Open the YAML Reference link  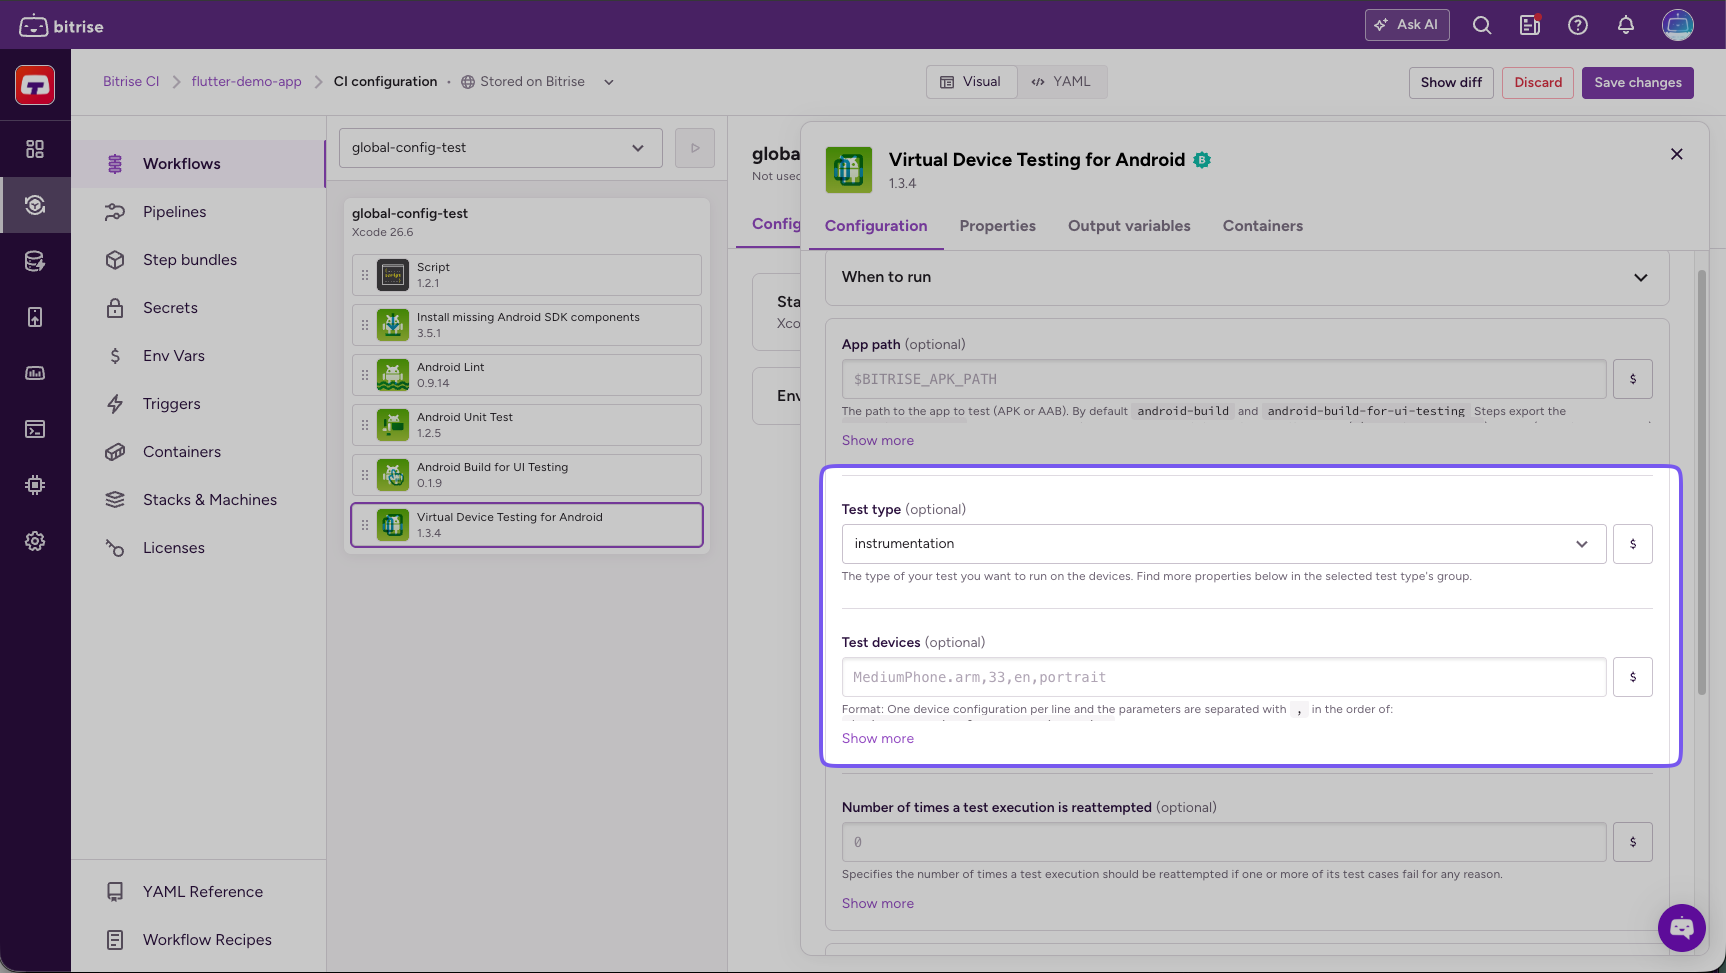(198, 892)
